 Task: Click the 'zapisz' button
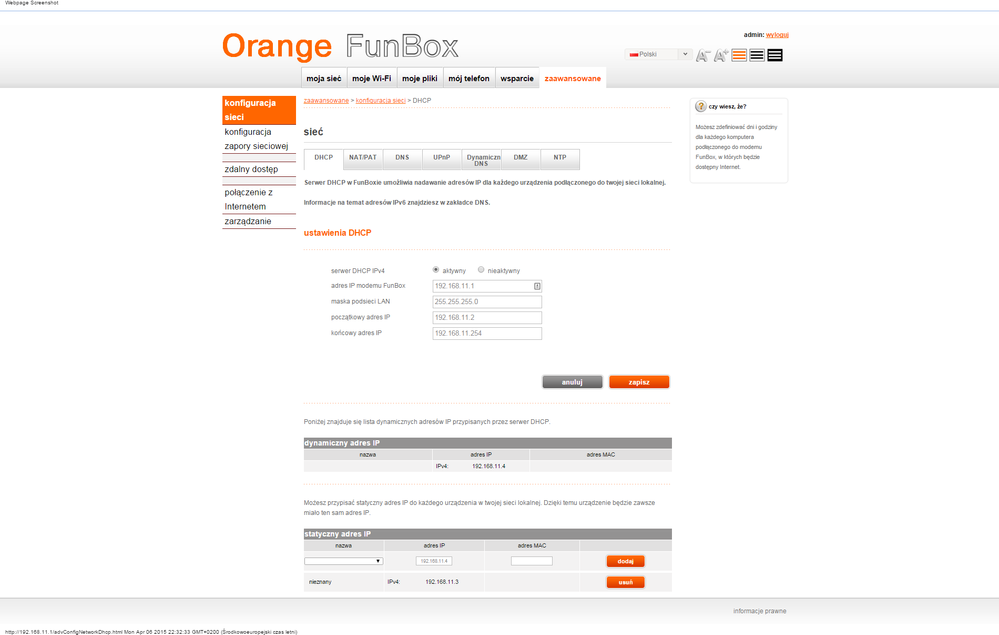[x=639, y=382]
